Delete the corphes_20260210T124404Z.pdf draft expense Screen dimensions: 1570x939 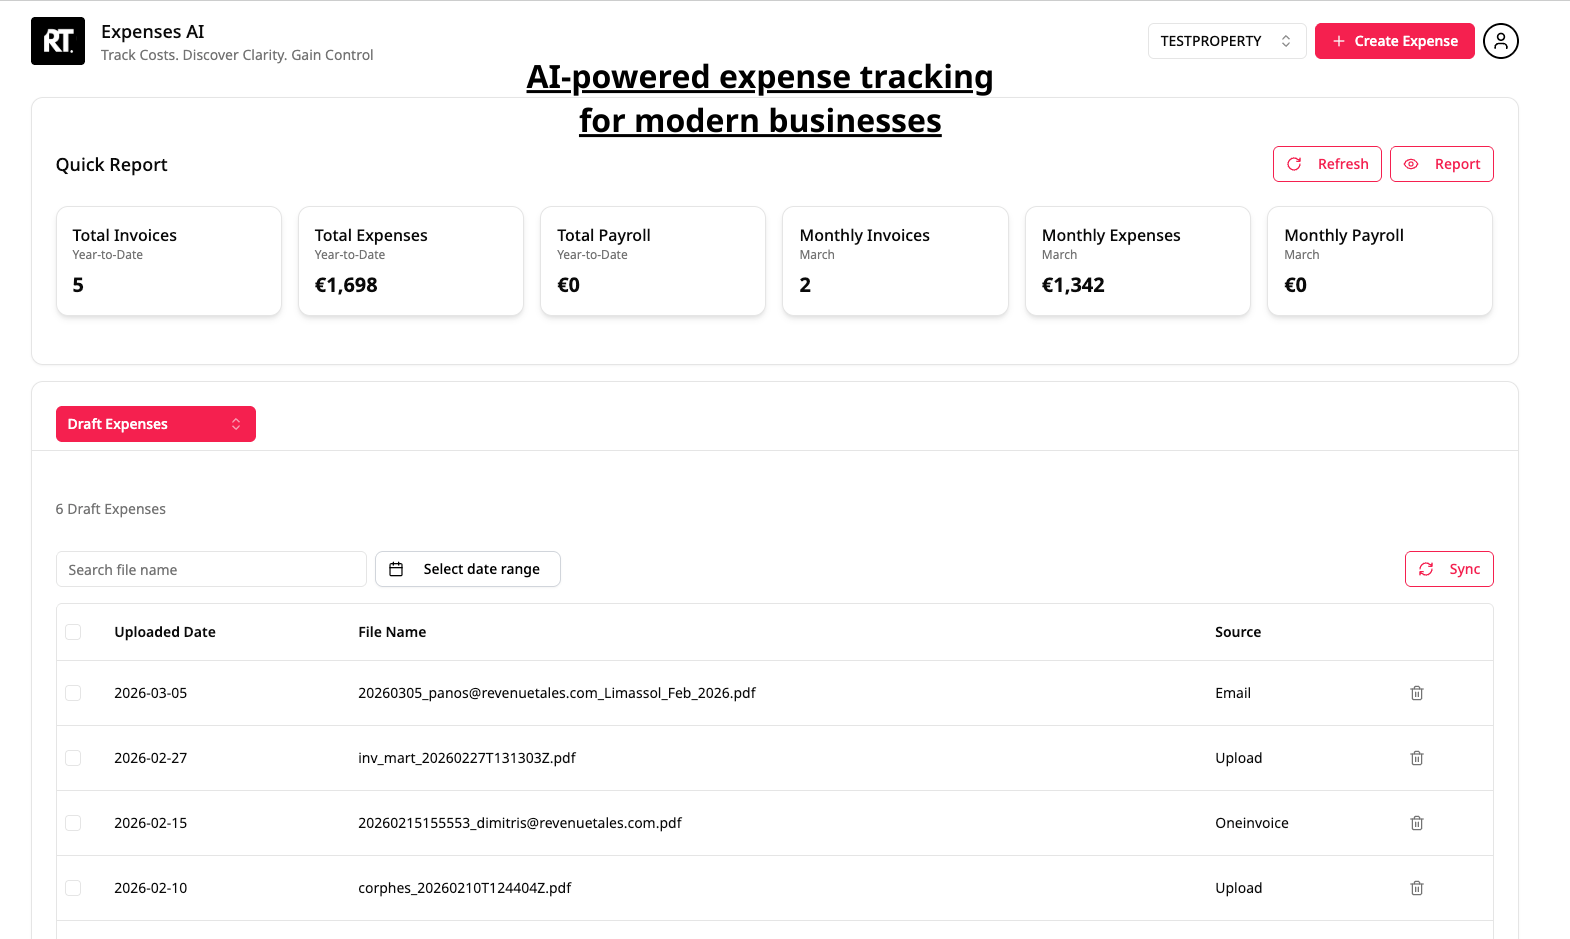click(x=1416, y=887)
